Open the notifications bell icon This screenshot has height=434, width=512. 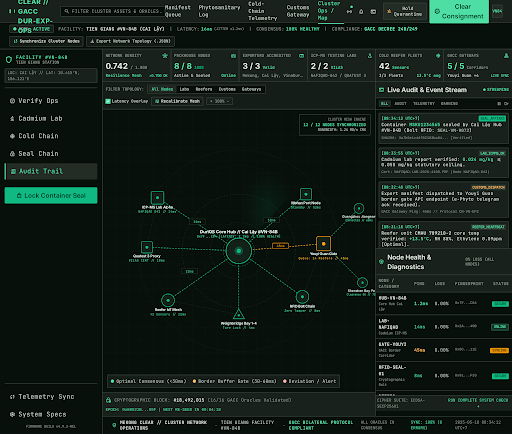pyautogui.click(x=361, y=12)
